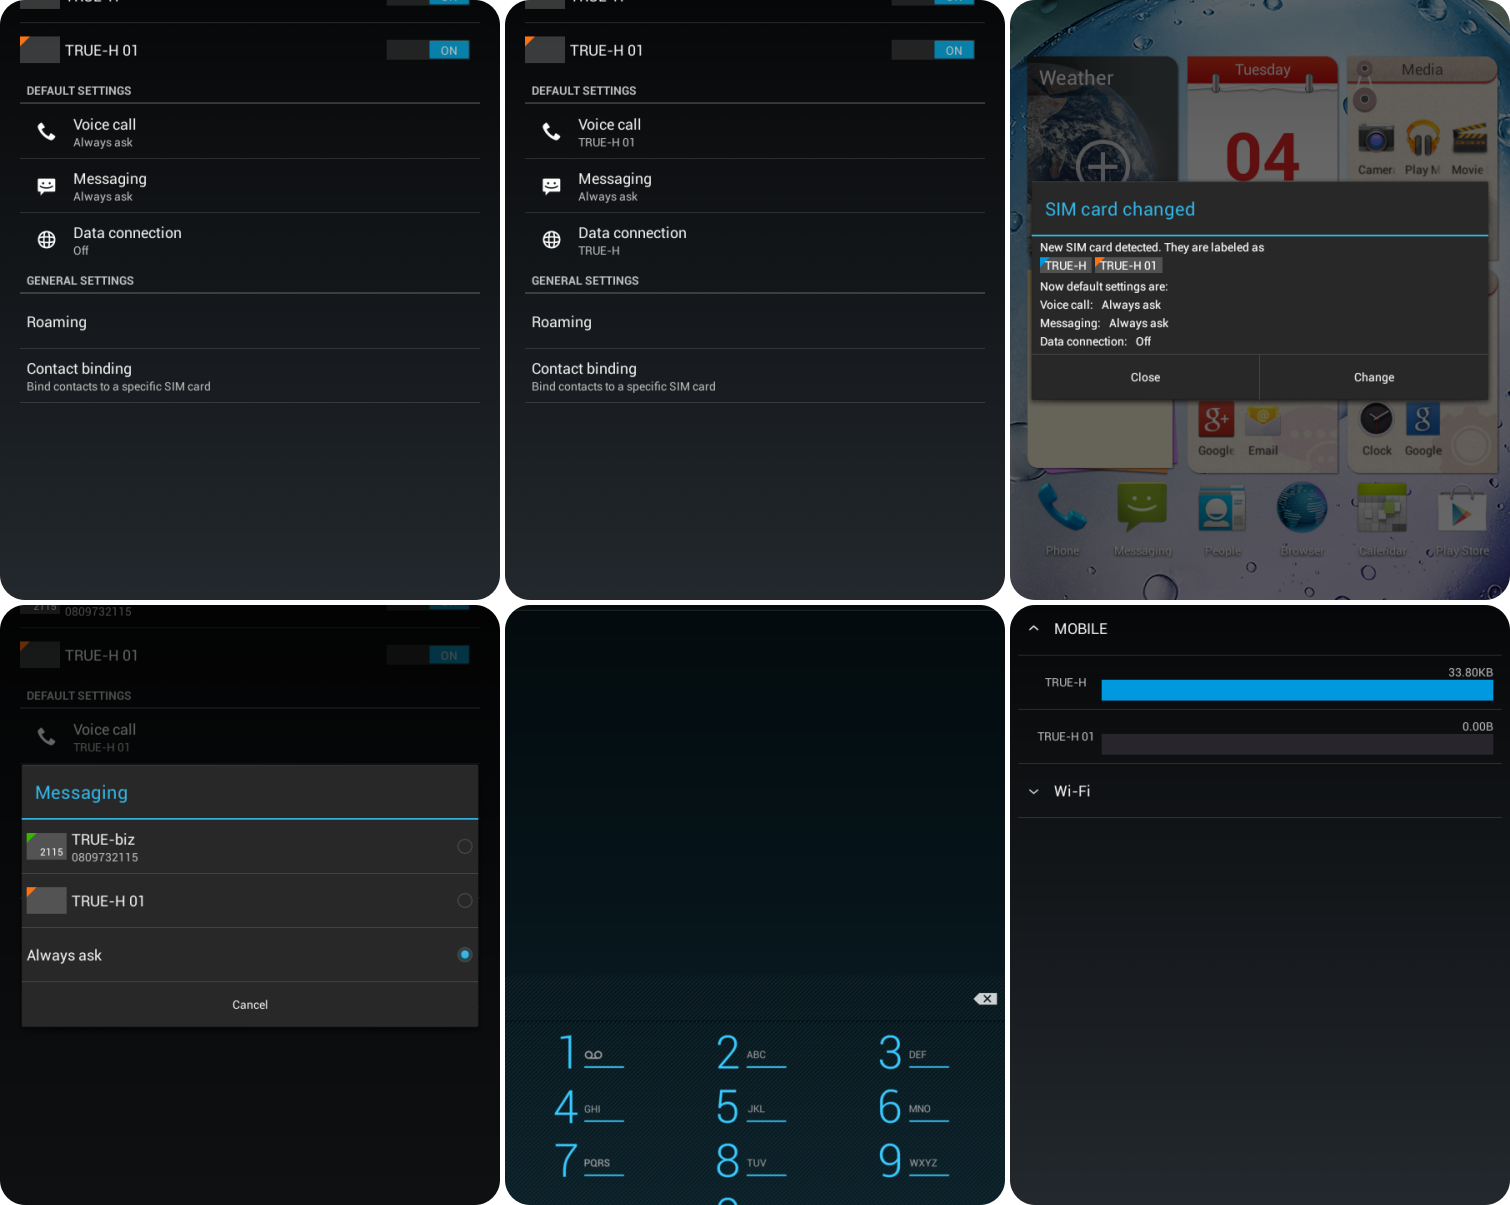Tap digit 7 PQRS key

[x=590, y=1160]
